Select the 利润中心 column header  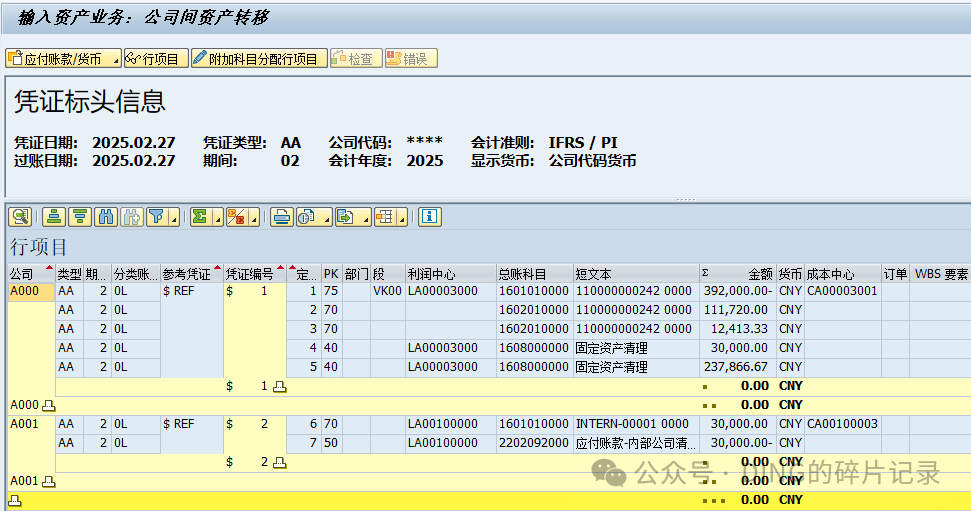(450, 274)
